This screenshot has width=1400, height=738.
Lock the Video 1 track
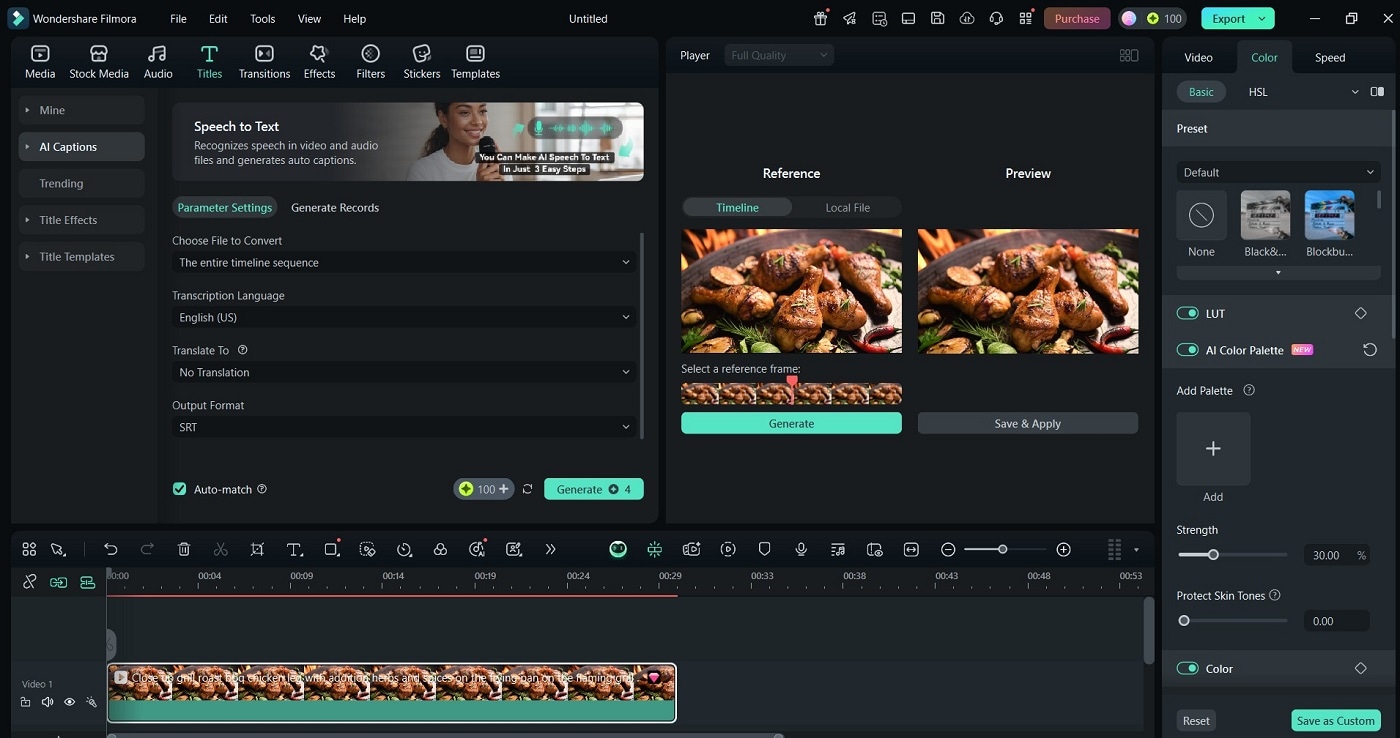tap(25, 702)
